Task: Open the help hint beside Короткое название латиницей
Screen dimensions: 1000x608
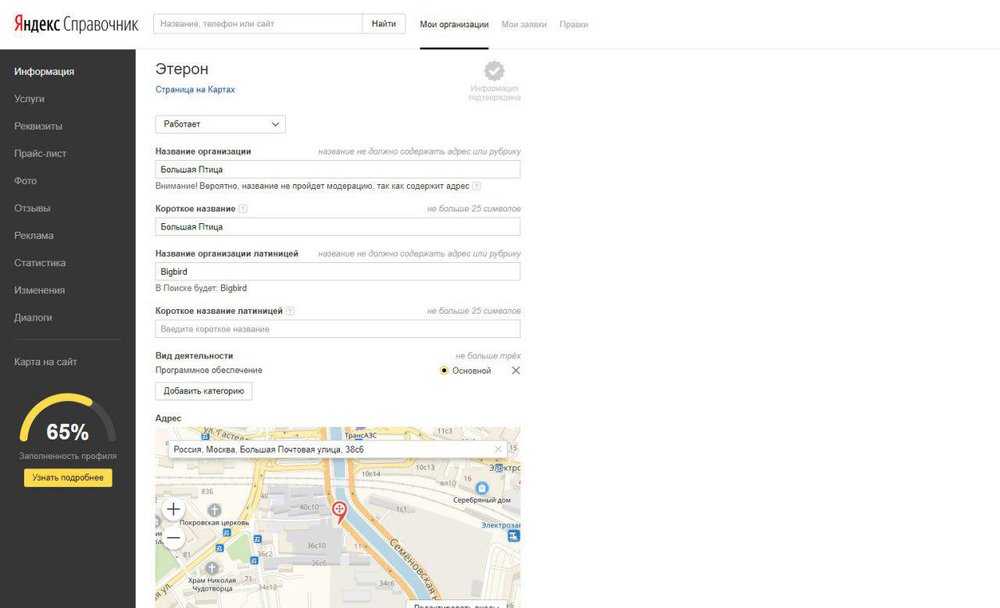Action: (x=290, y=311)
